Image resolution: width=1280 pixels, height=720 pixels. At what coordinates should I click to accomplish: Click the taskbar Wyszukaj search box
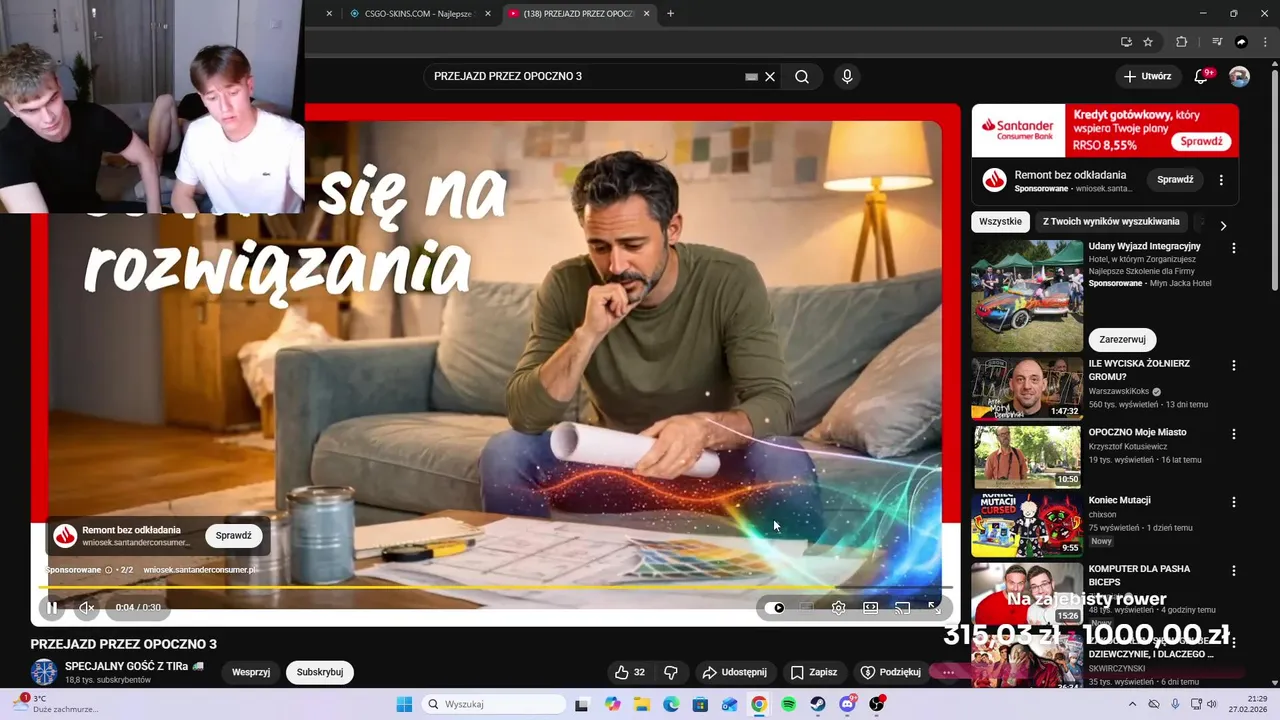pos(494,704)
